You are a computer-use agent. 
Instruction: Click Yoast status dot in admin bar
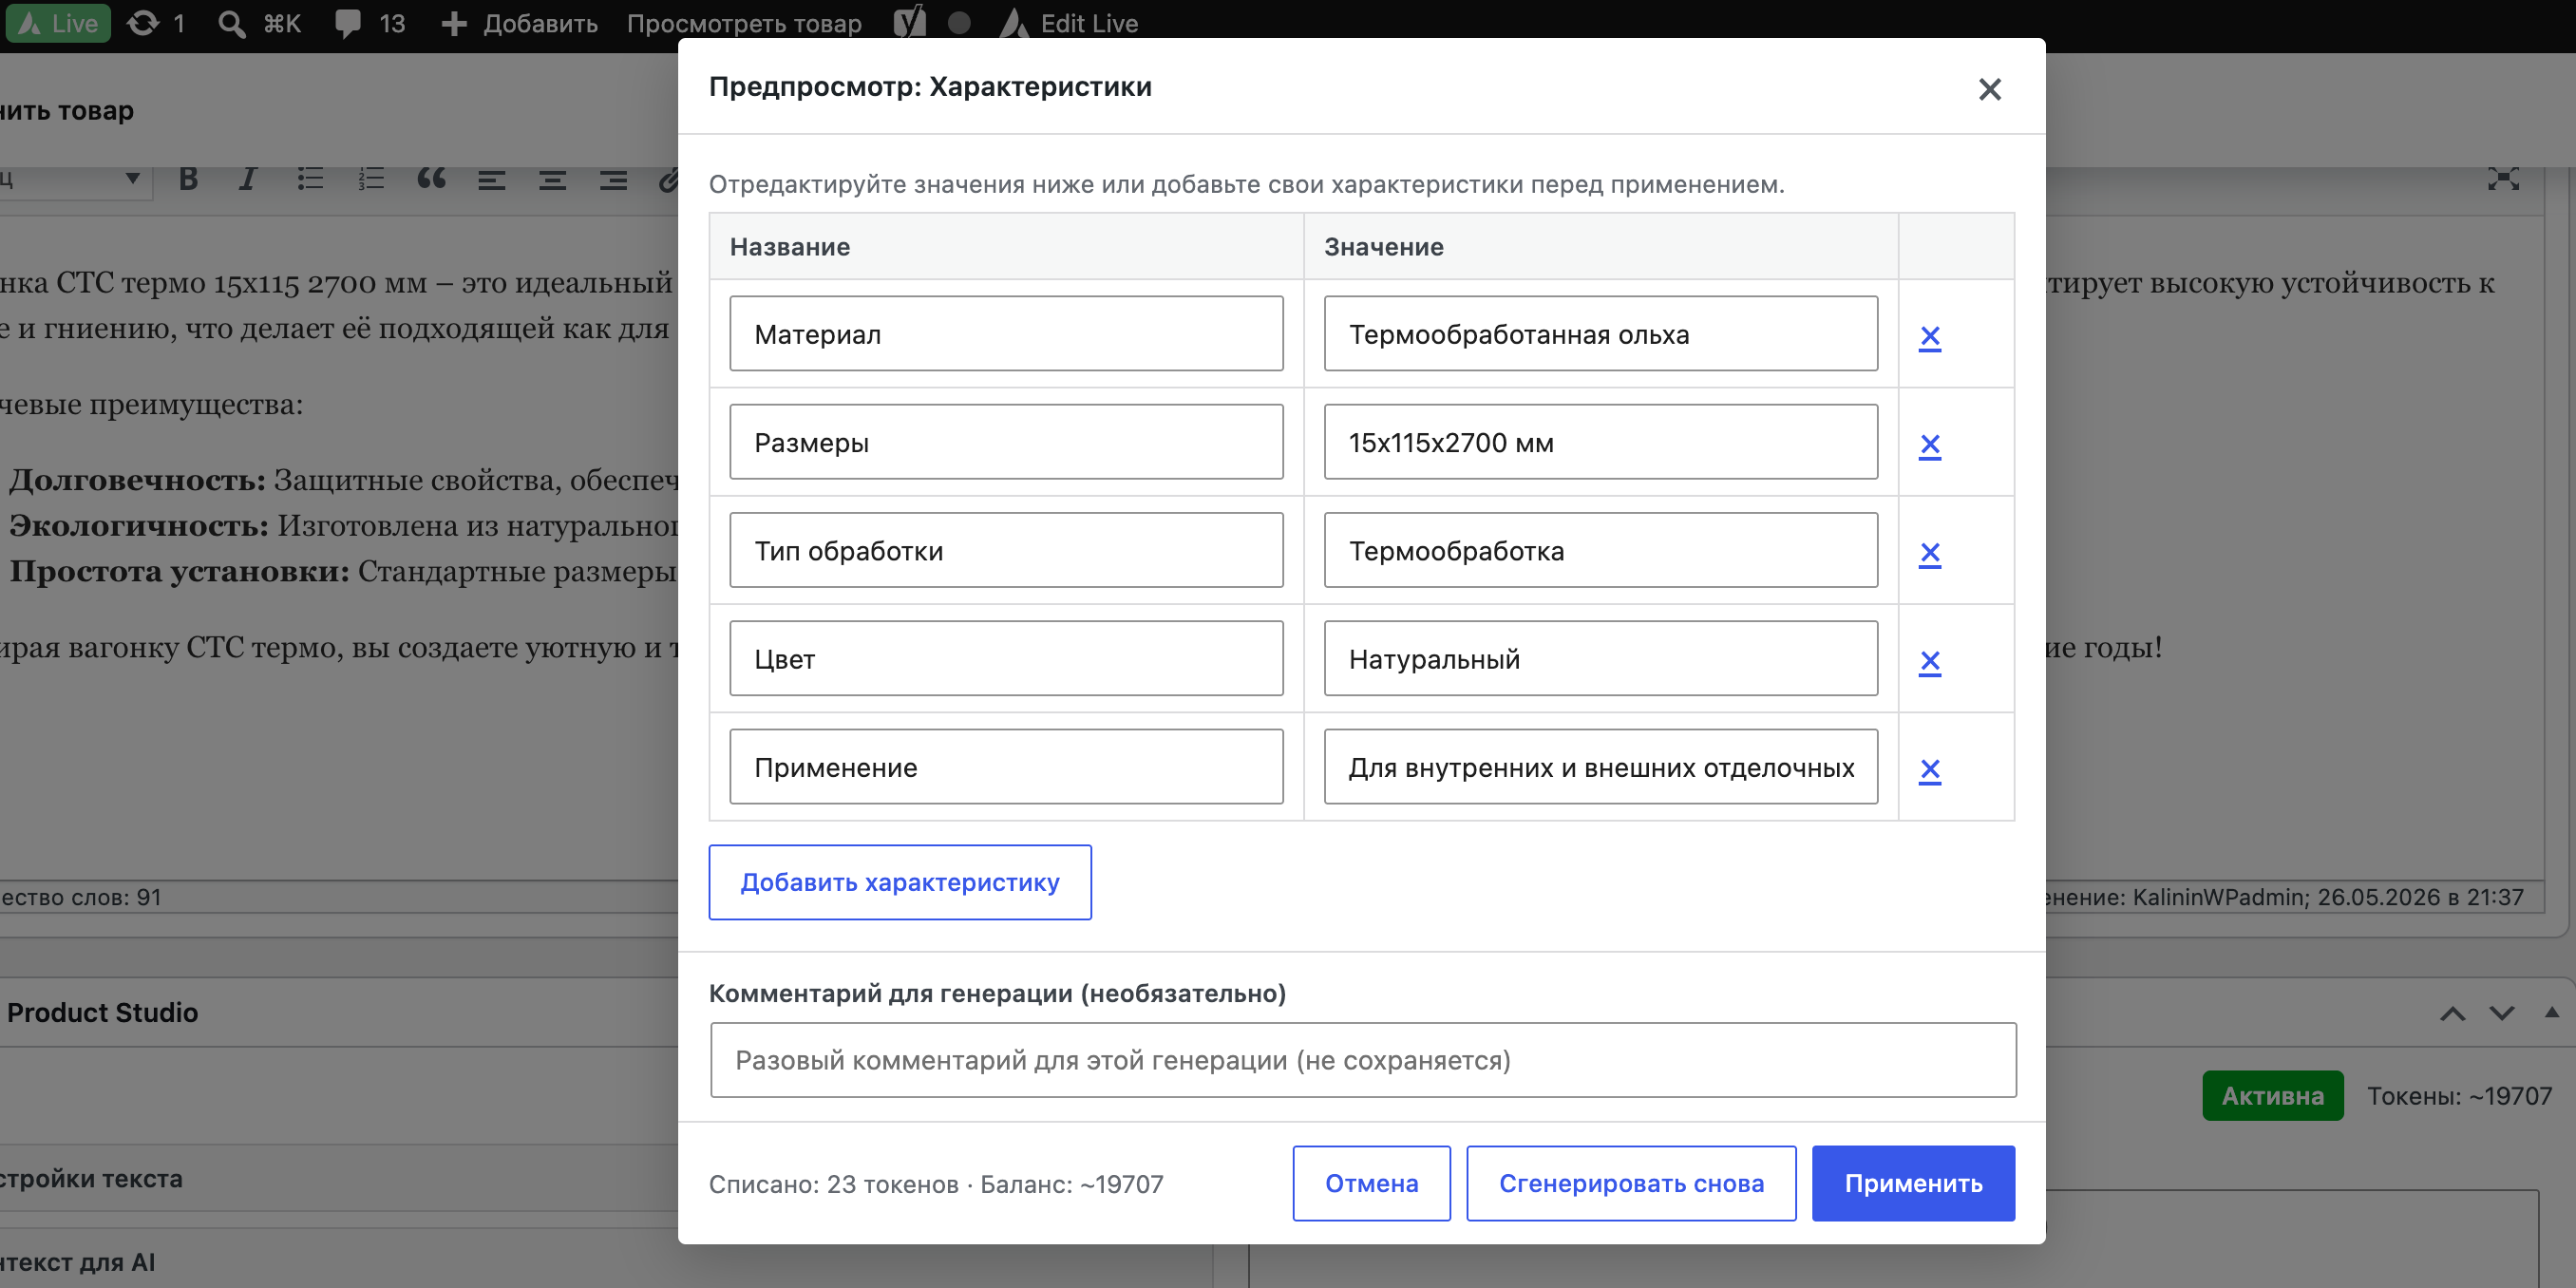point(958,22)
